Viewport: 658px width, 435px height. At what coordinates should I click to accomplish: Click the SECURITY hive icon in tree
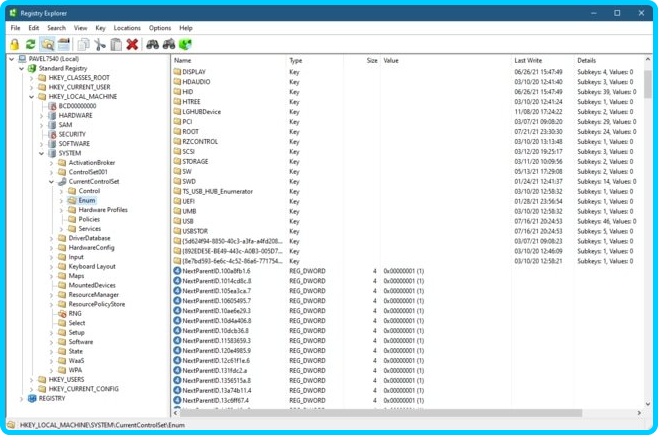coord(52,134)
